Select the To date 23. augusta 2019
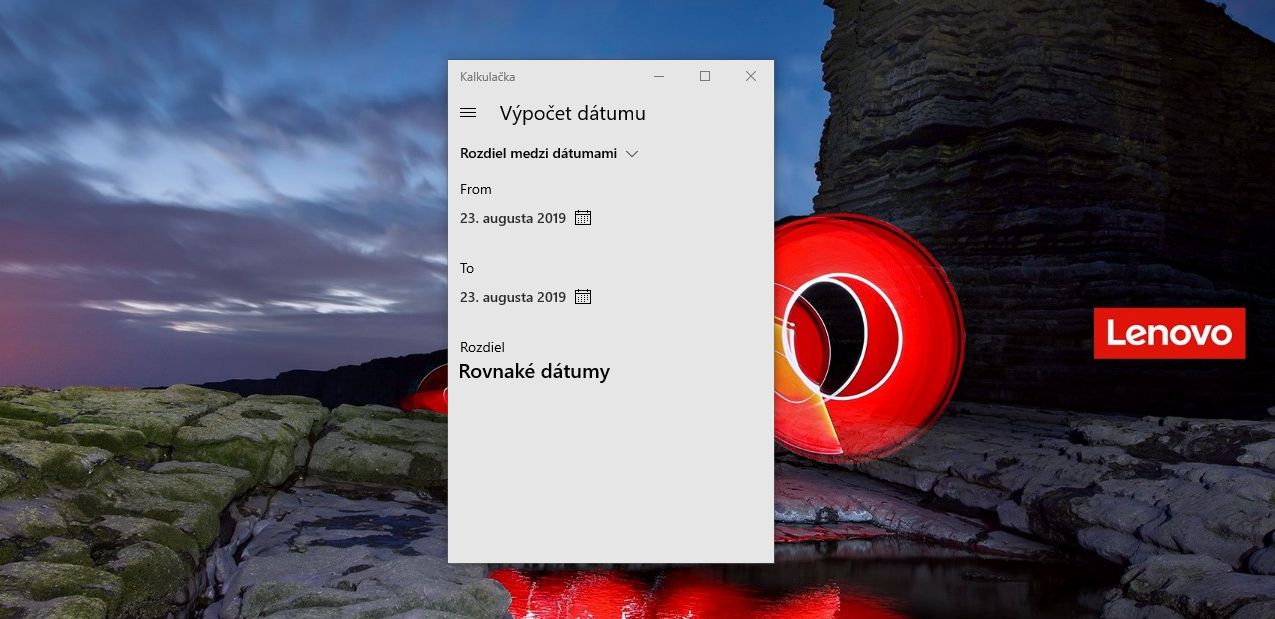Image resolution: width=1275 pixels, height=619 pixels. coord(513,297)
